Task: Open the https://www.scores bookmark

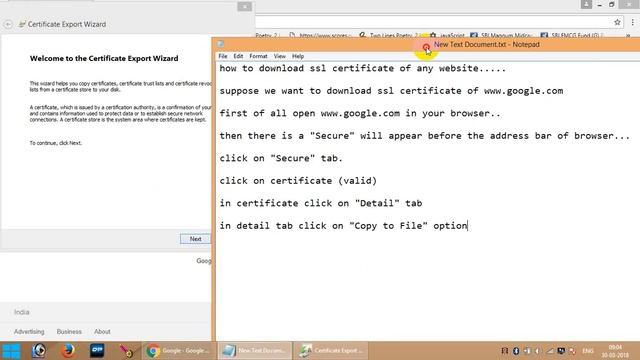Action: pyautogui.click(x=321, y=36)
